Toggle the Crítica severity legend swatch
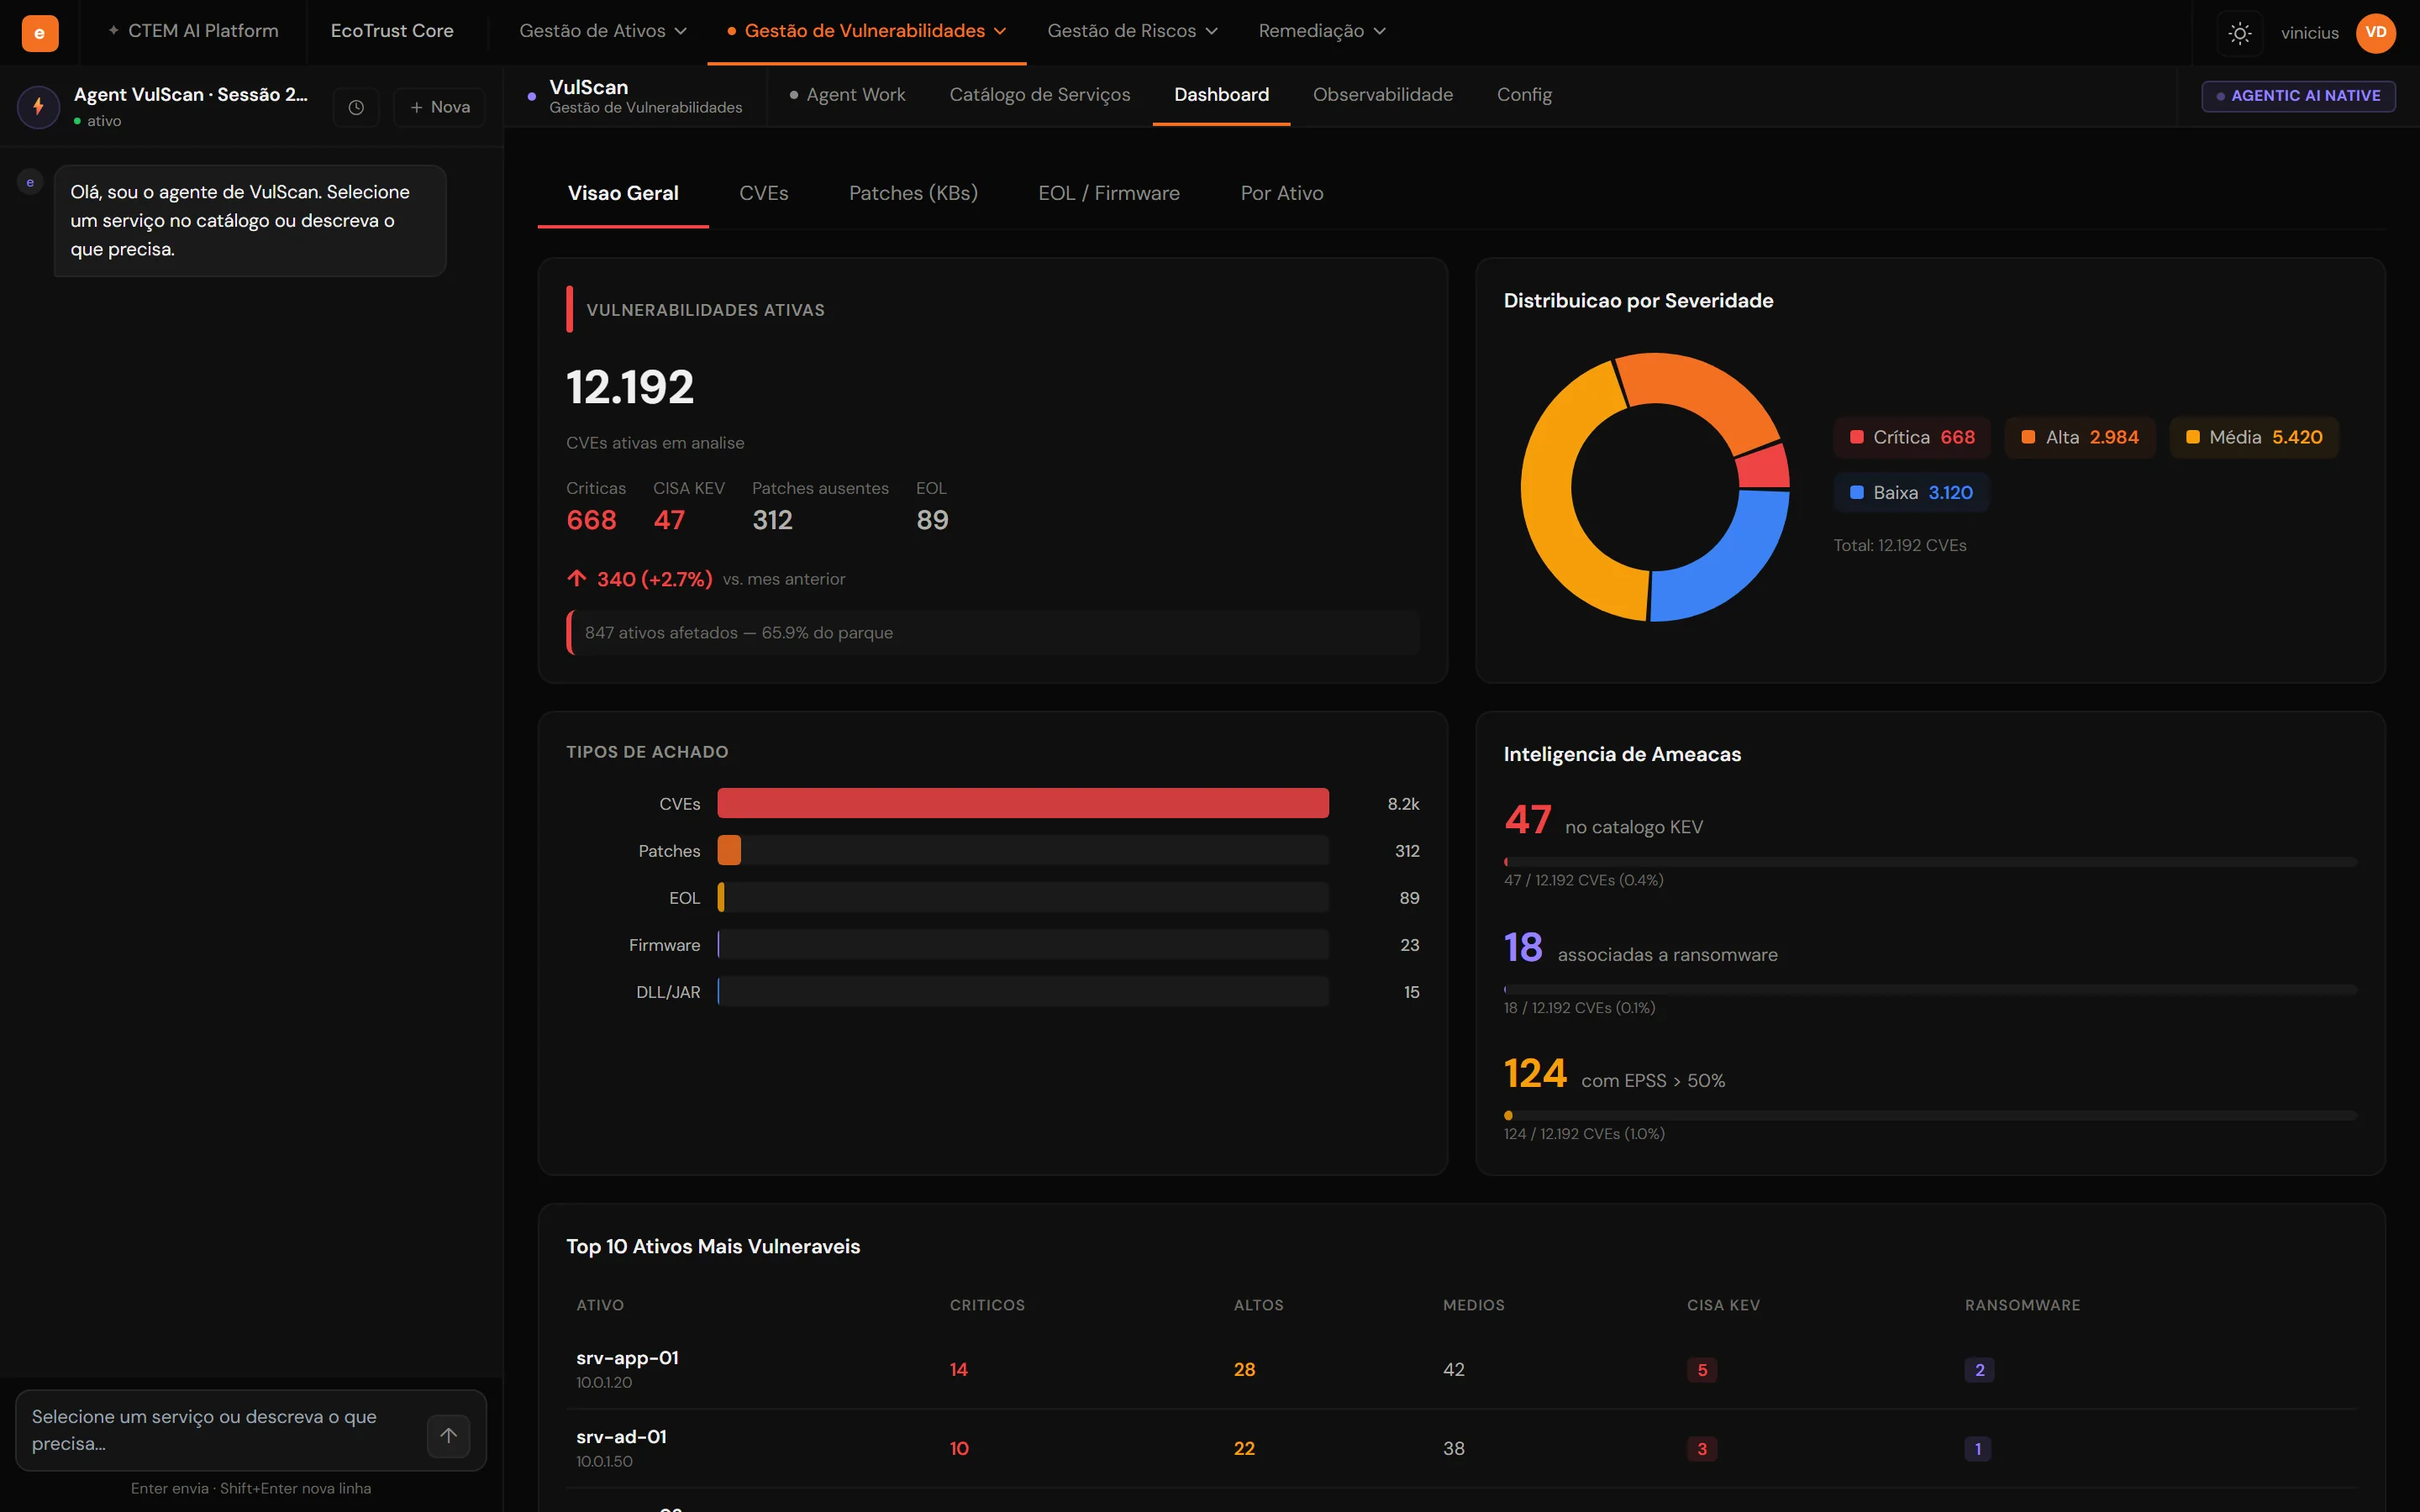This screenshot has width=2420, height=1512. [1857, 437]
